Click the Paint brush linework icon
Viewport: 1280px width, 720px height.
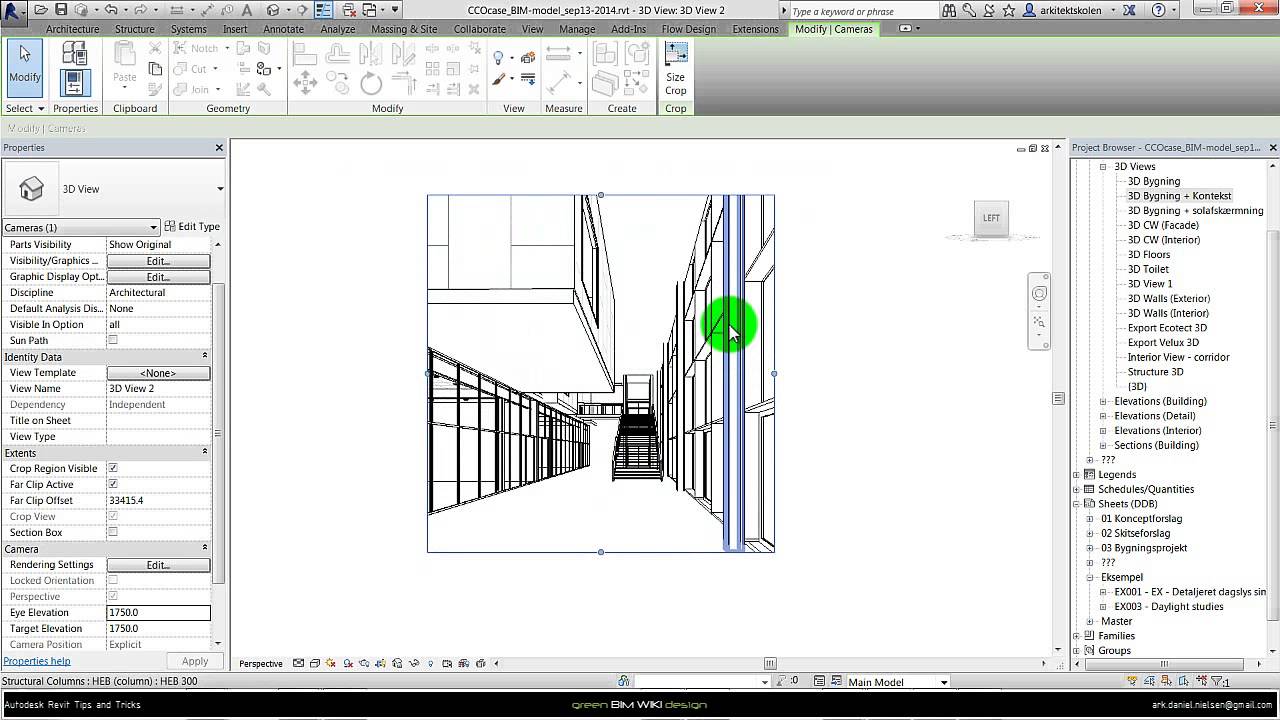point(499,79)
